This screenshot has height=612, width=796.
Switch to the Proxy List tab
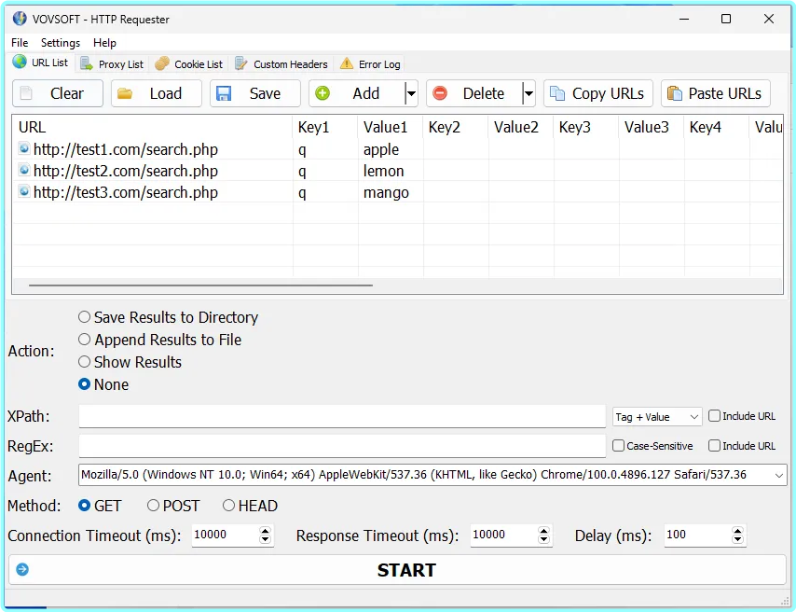click(x=112, y=64)
